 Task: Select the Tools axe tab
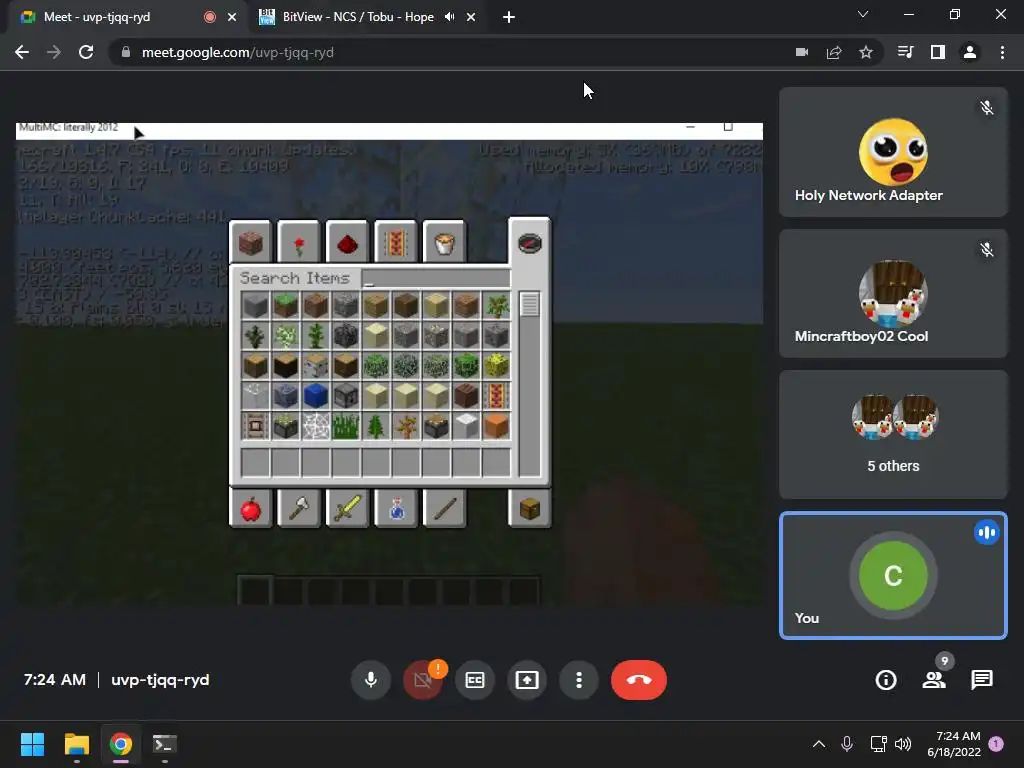[298, 509]
